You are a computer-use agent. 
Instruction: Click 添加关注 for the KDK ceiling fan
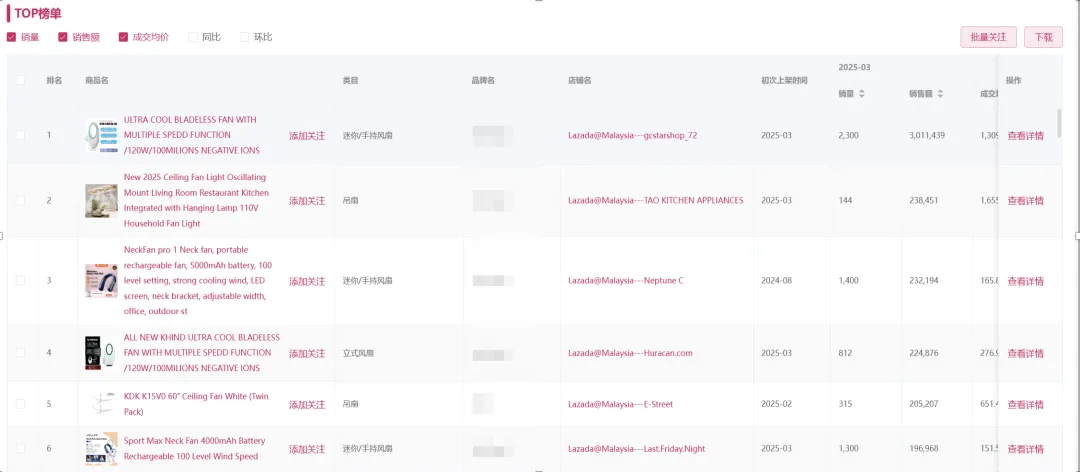(x=307, y=405)
